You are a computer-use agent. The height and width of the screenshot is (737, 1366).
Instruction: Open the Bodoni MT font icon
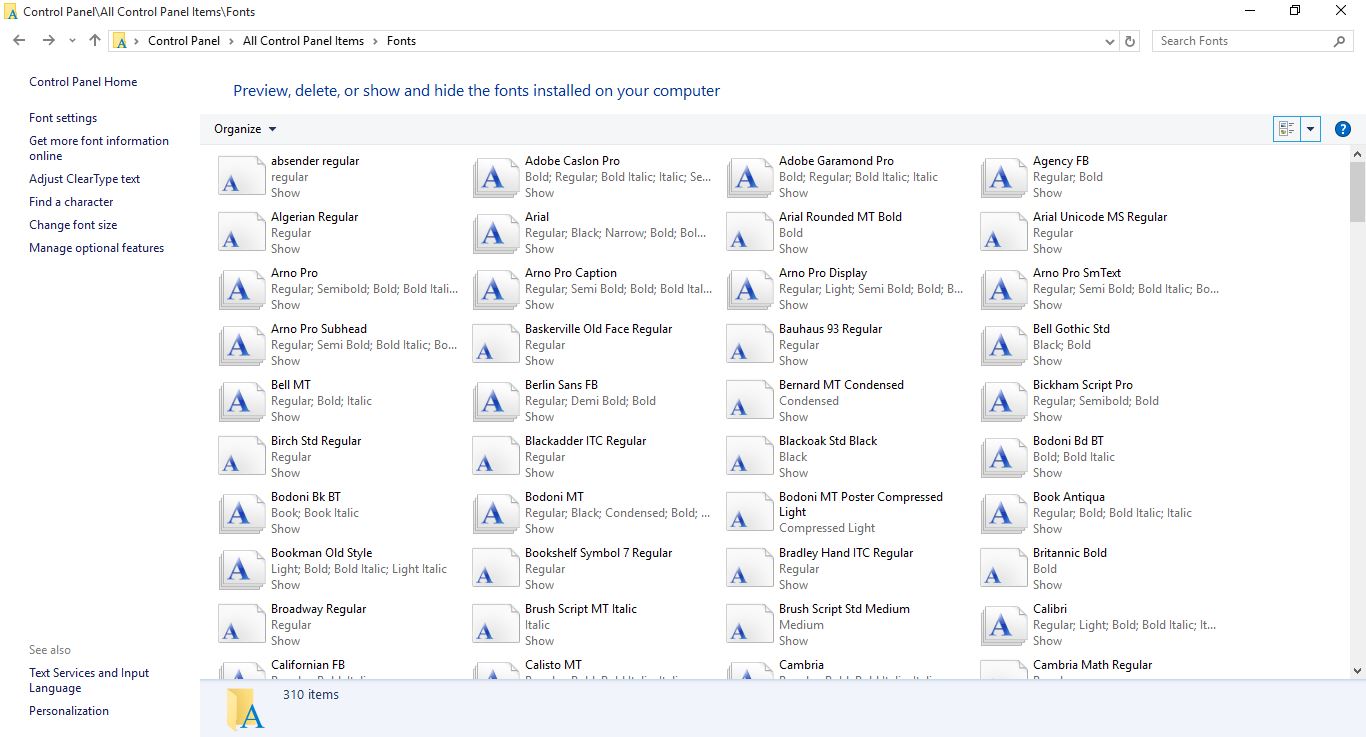click(495, 512)
